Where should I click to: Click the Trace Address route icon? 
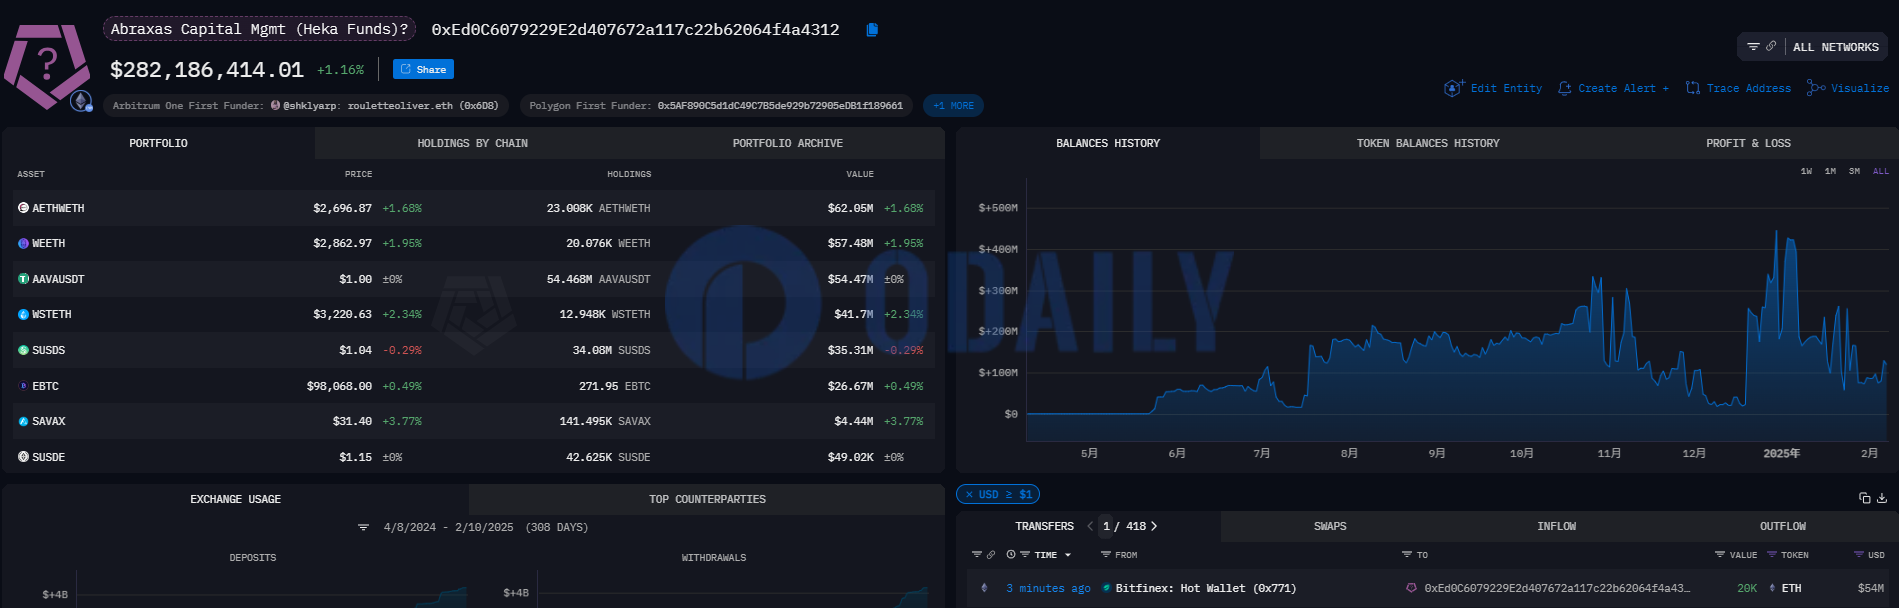[x=1693, y=88]
